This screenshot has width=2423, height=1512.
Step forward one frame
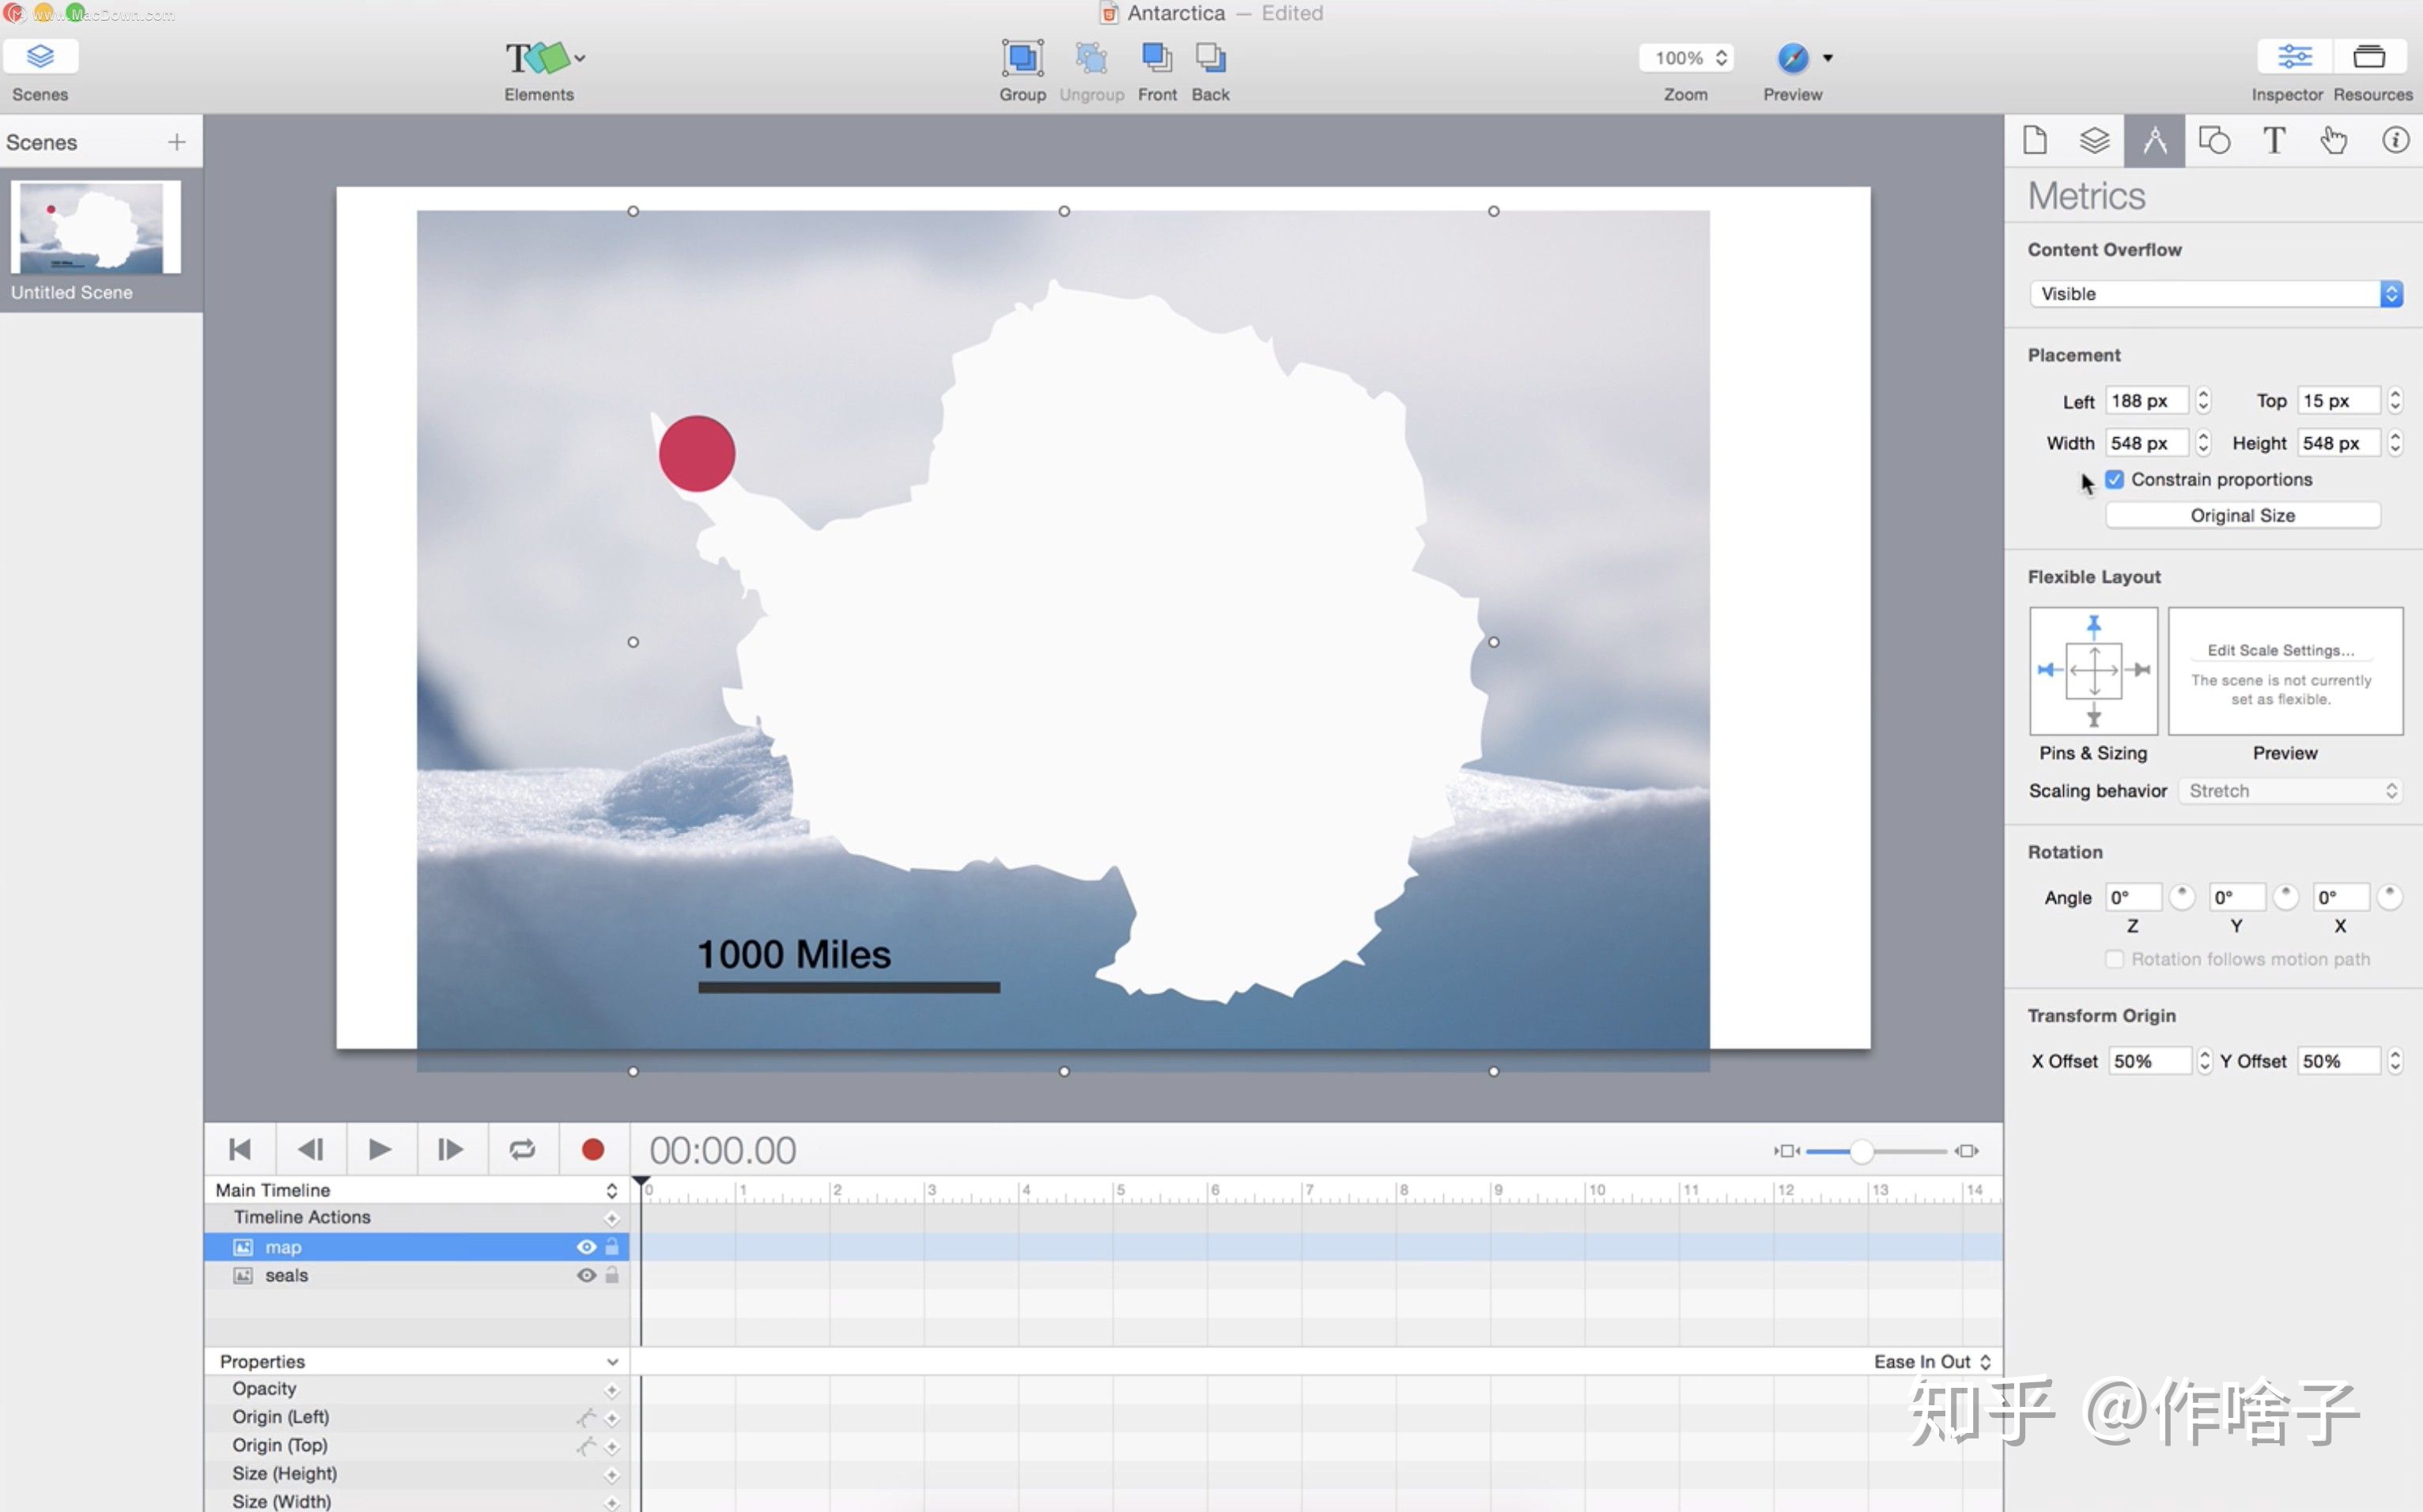(450, 1150)
